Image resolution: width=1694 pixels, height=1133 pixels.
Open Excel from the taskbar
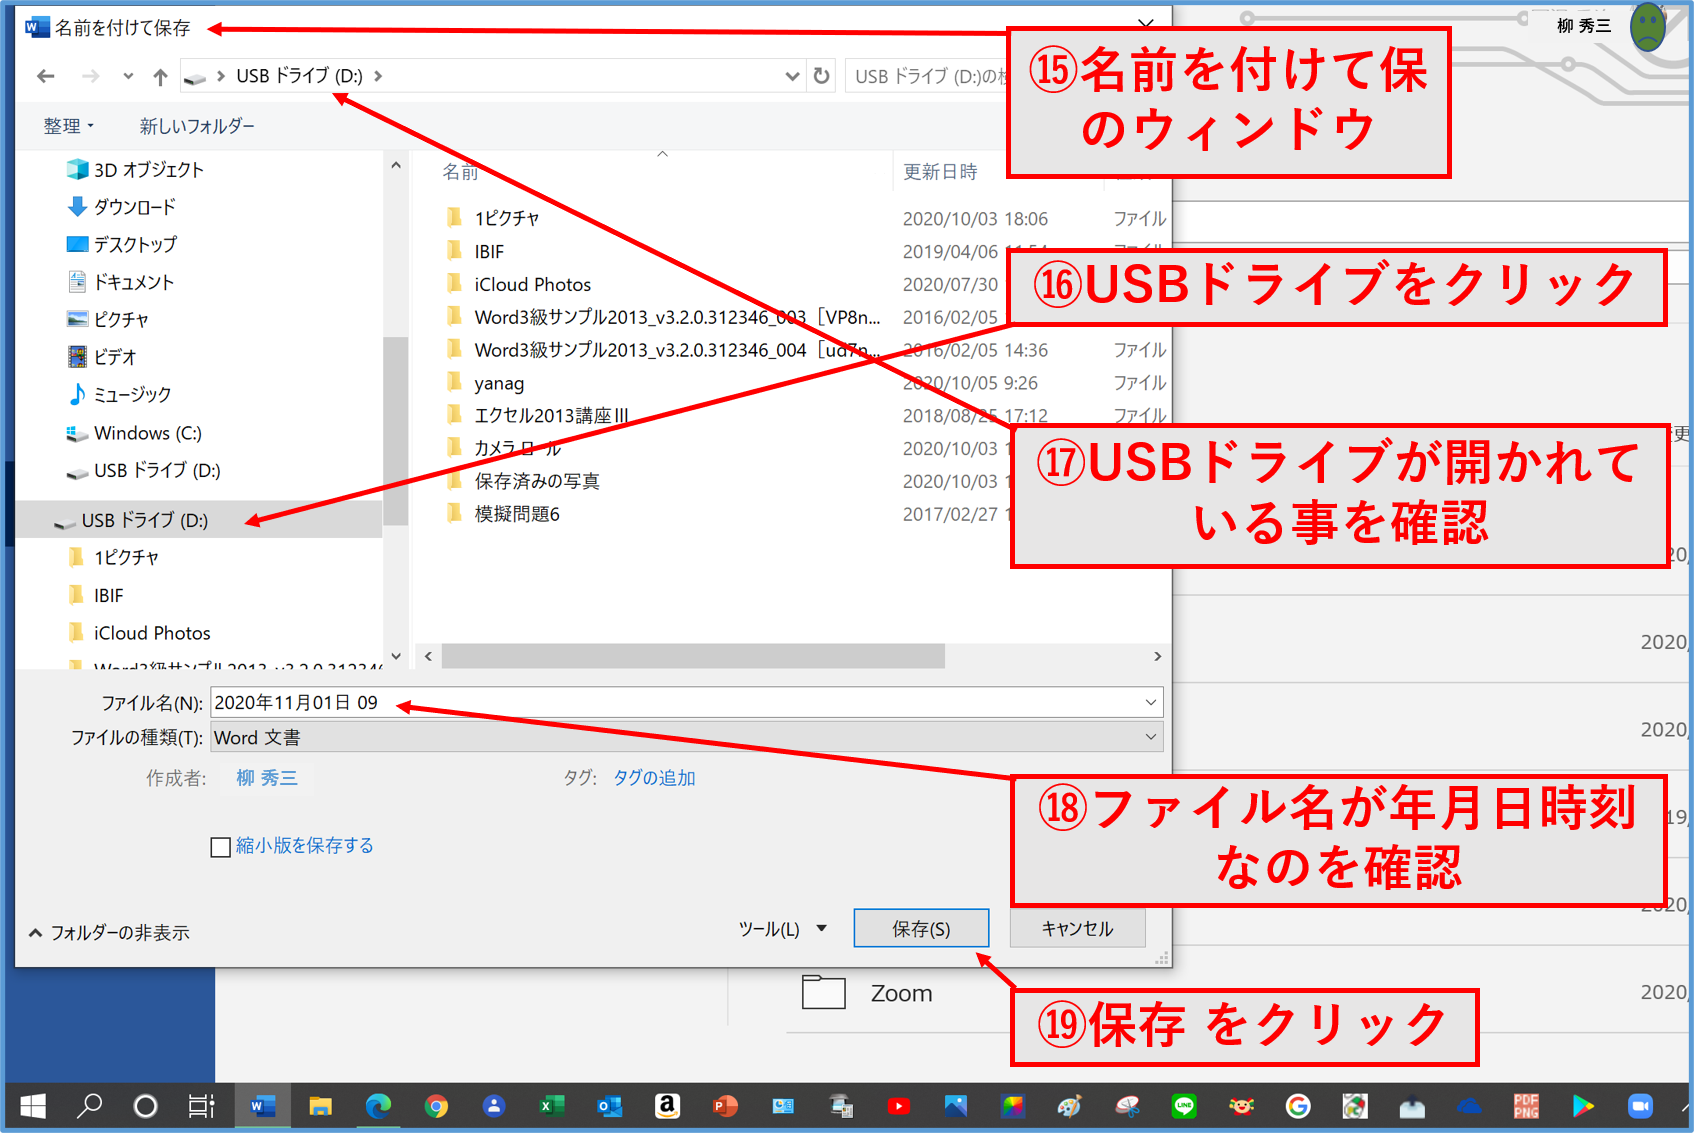tap(551, 1106)
